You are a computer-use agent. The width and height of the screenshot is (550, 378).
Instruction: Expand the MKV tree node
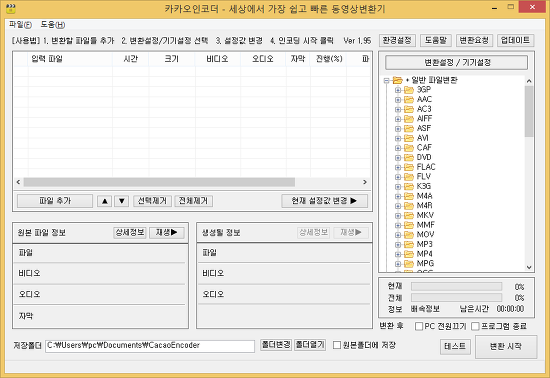tap(398, 216)
